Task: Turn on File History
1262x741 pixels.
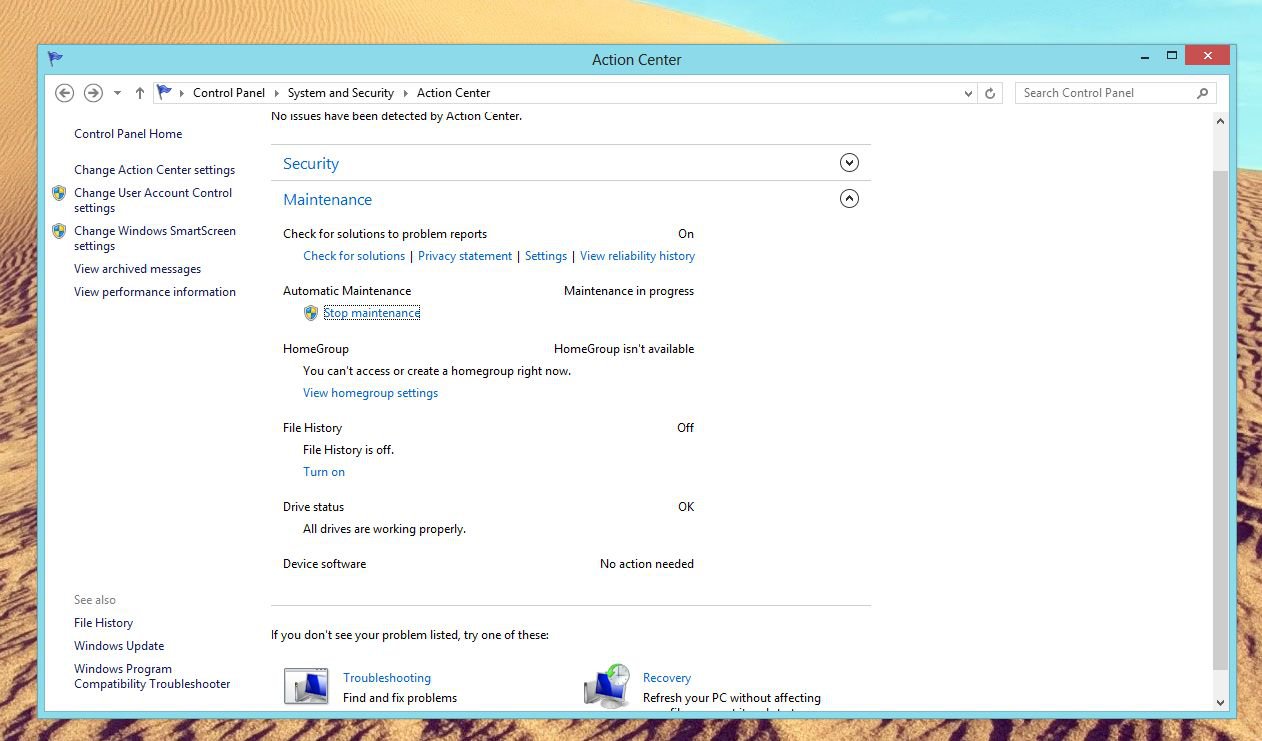Action: (324, 472)
